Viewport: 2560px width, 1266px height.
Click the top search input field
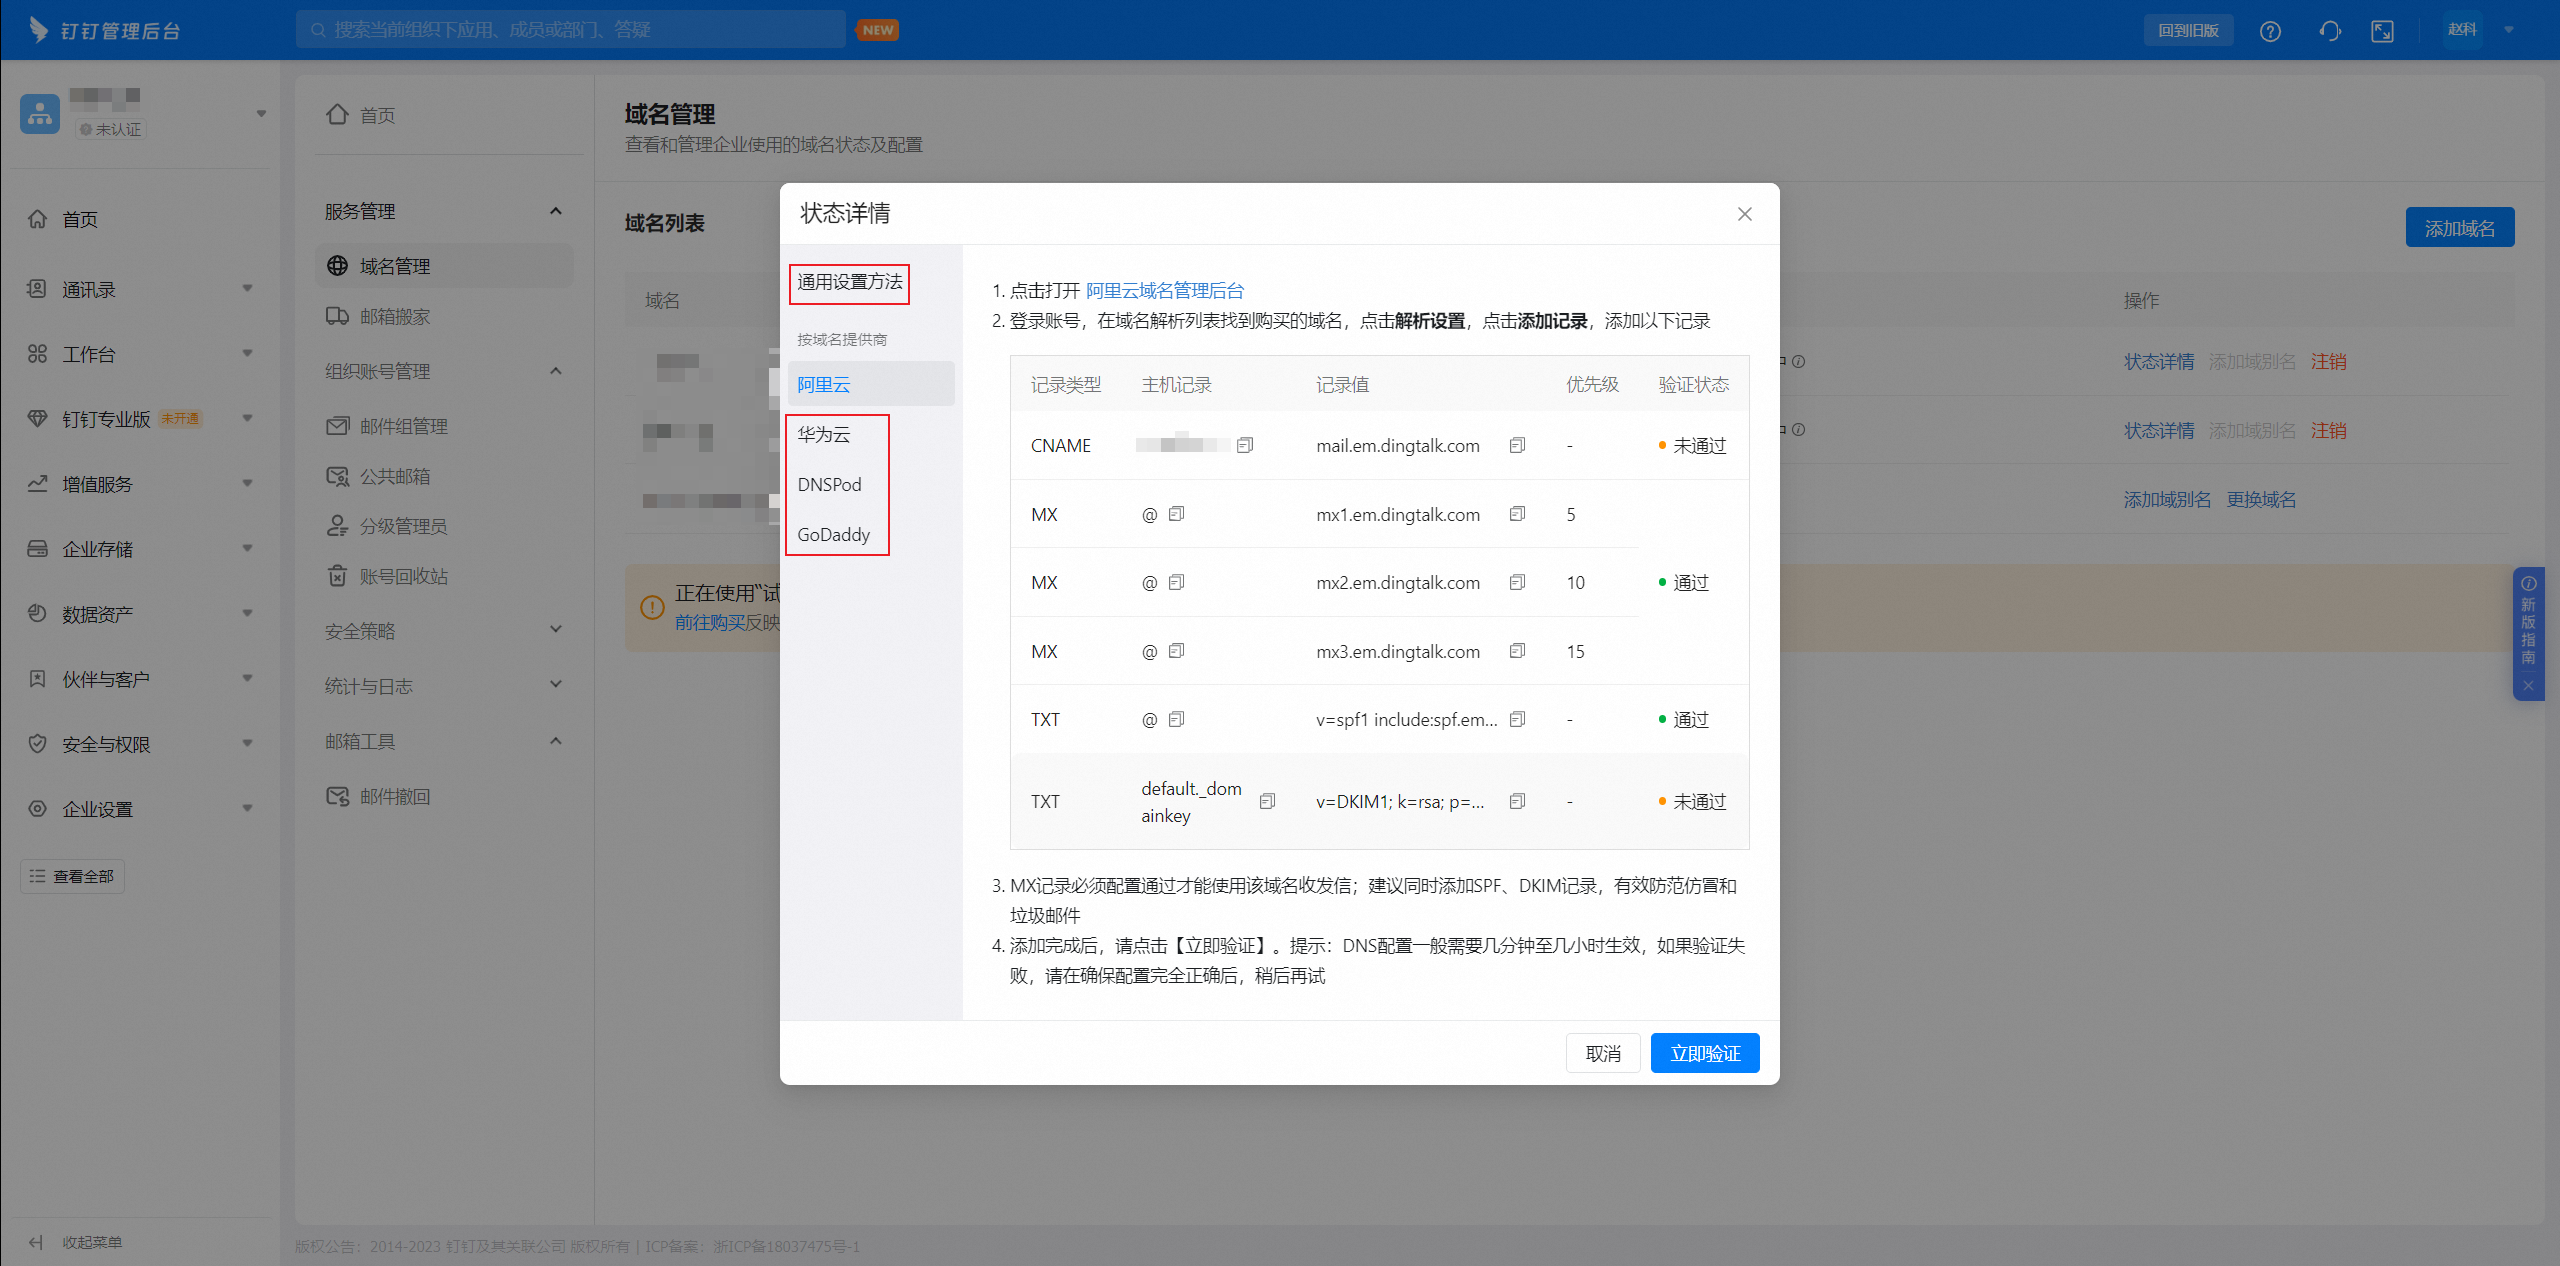570,30
